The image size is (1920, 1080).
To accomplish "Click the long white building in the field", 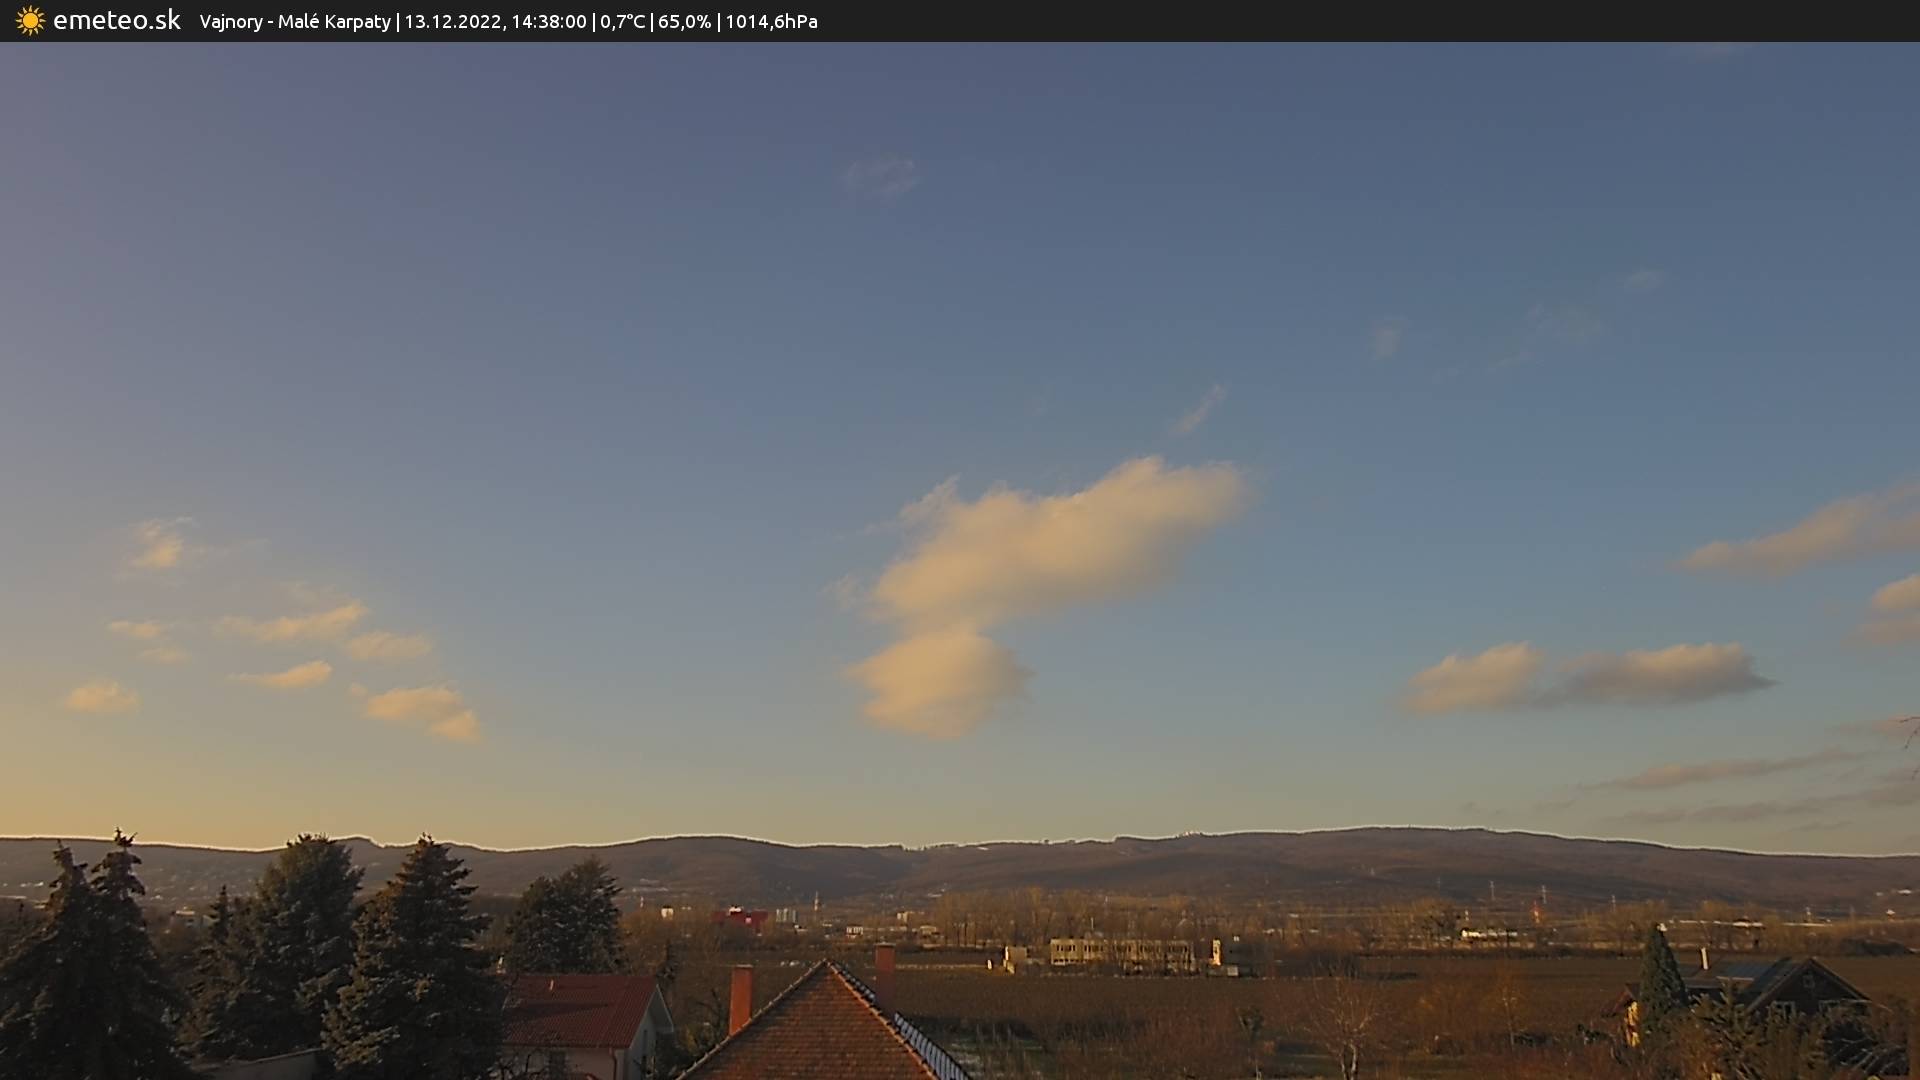I will click(1120, 951).
